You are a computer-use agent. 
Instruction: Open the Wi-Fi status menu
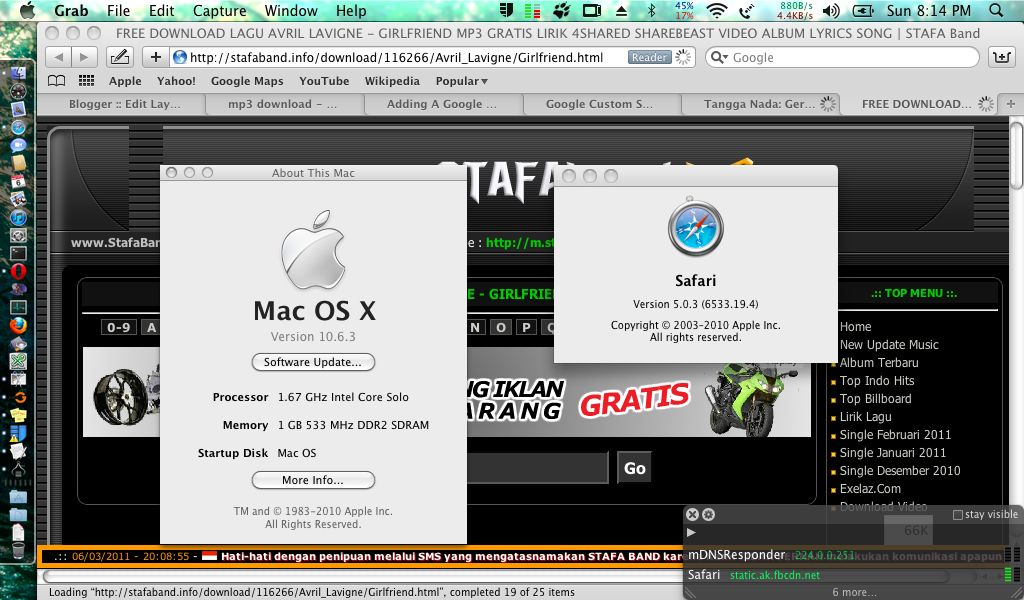(716, 10)
